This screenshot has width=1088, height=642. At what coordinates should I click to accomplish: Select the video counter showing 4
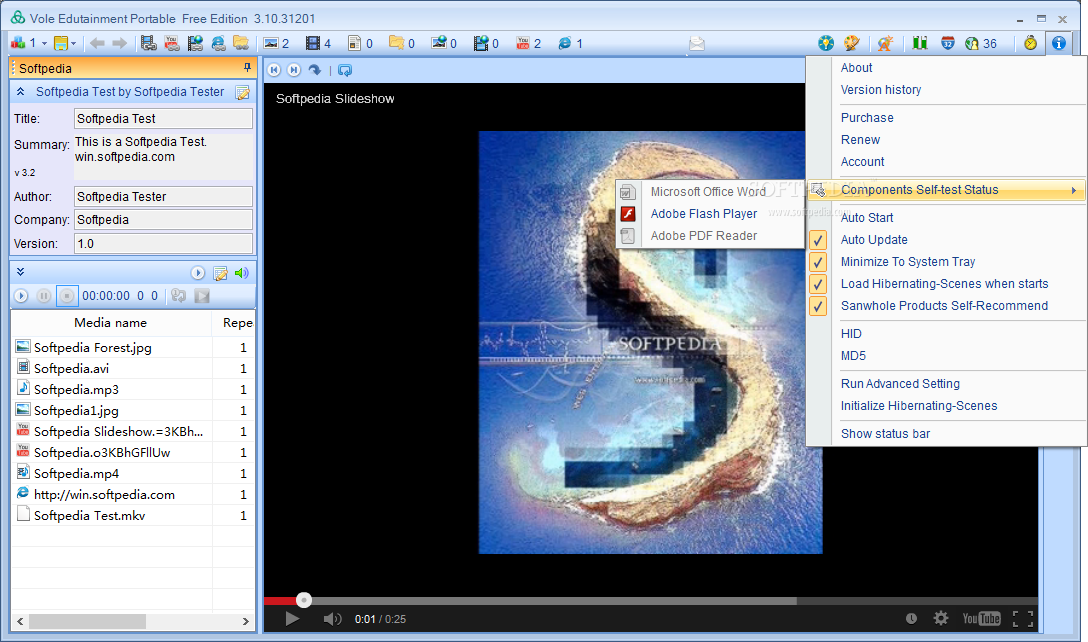[318, 44]
